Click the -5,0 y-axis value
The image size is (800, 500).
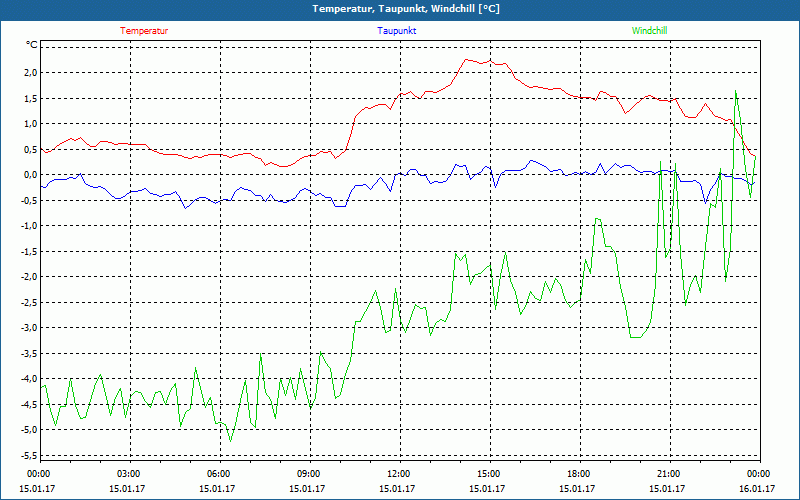30,430
